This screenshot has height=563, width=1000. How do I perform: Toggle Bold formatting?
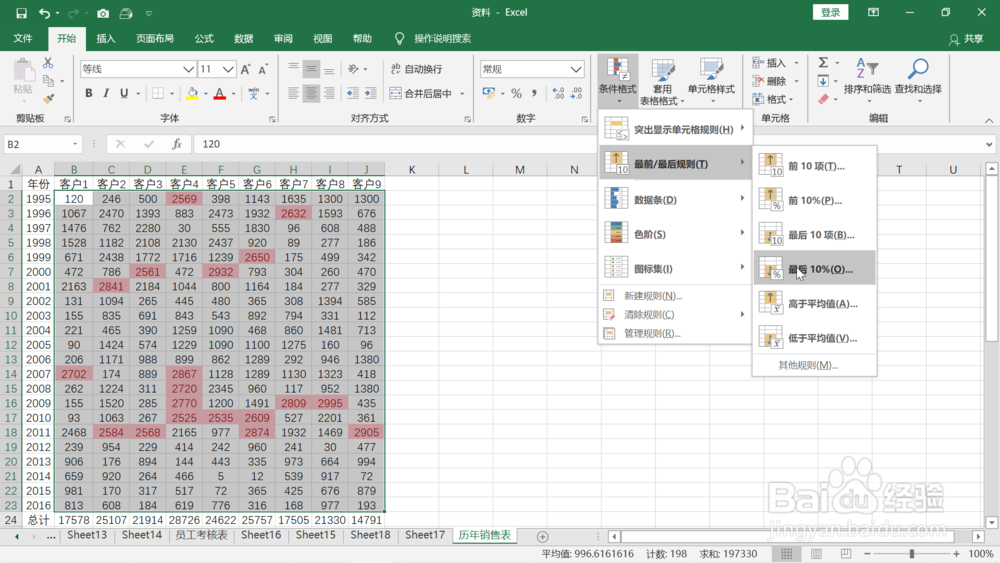(89, 94)
